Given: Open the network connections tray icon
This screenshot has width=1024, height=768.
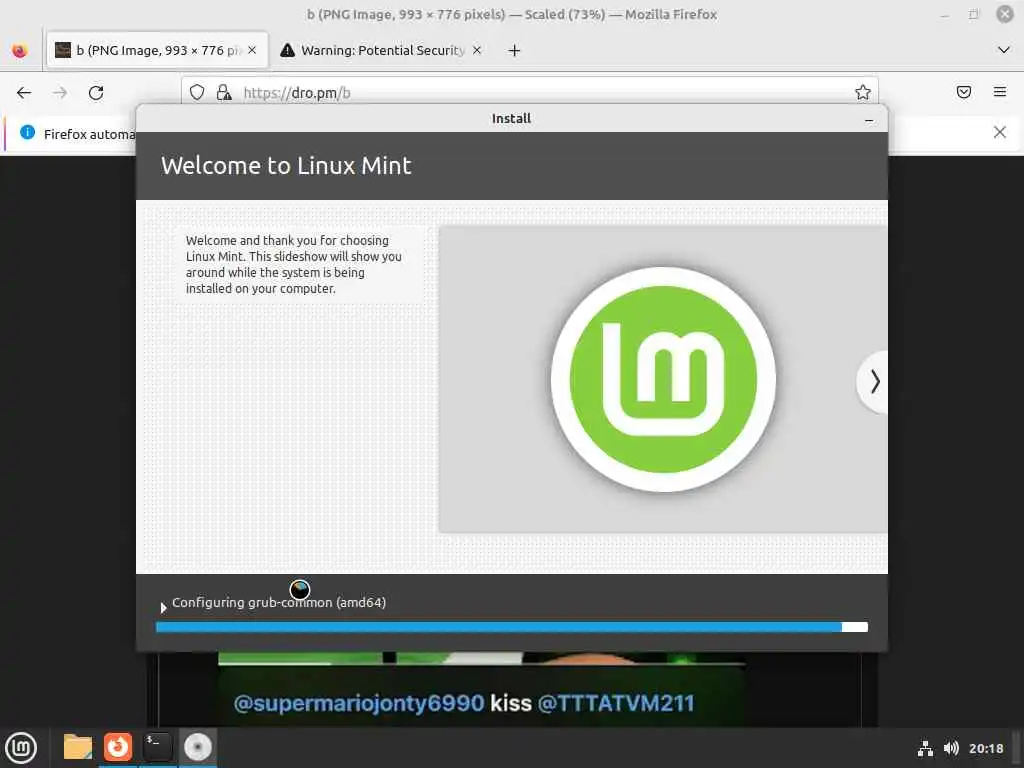Looking at the screenshot, I should click(925, 748).
